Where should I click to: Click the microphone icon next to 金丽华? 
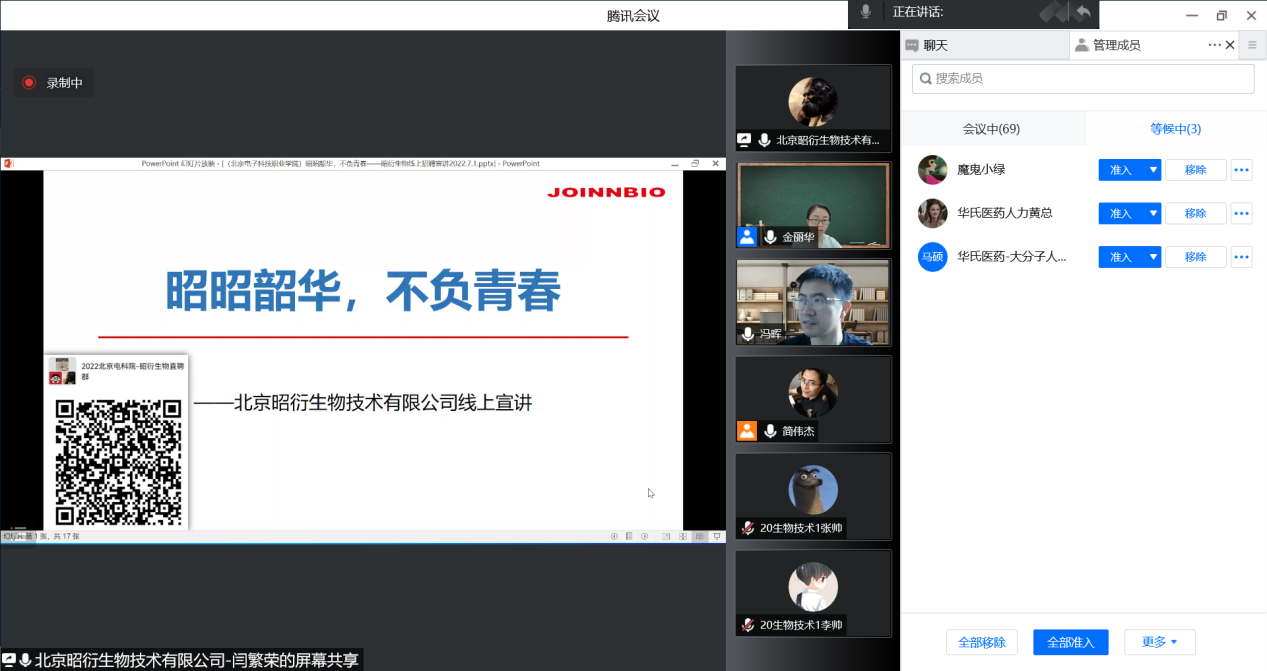[x=770, y=237]
